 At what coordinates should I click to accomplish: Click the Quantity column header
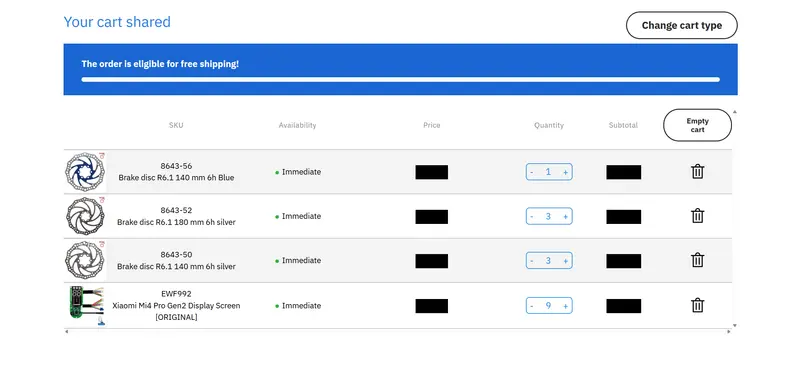549,125
